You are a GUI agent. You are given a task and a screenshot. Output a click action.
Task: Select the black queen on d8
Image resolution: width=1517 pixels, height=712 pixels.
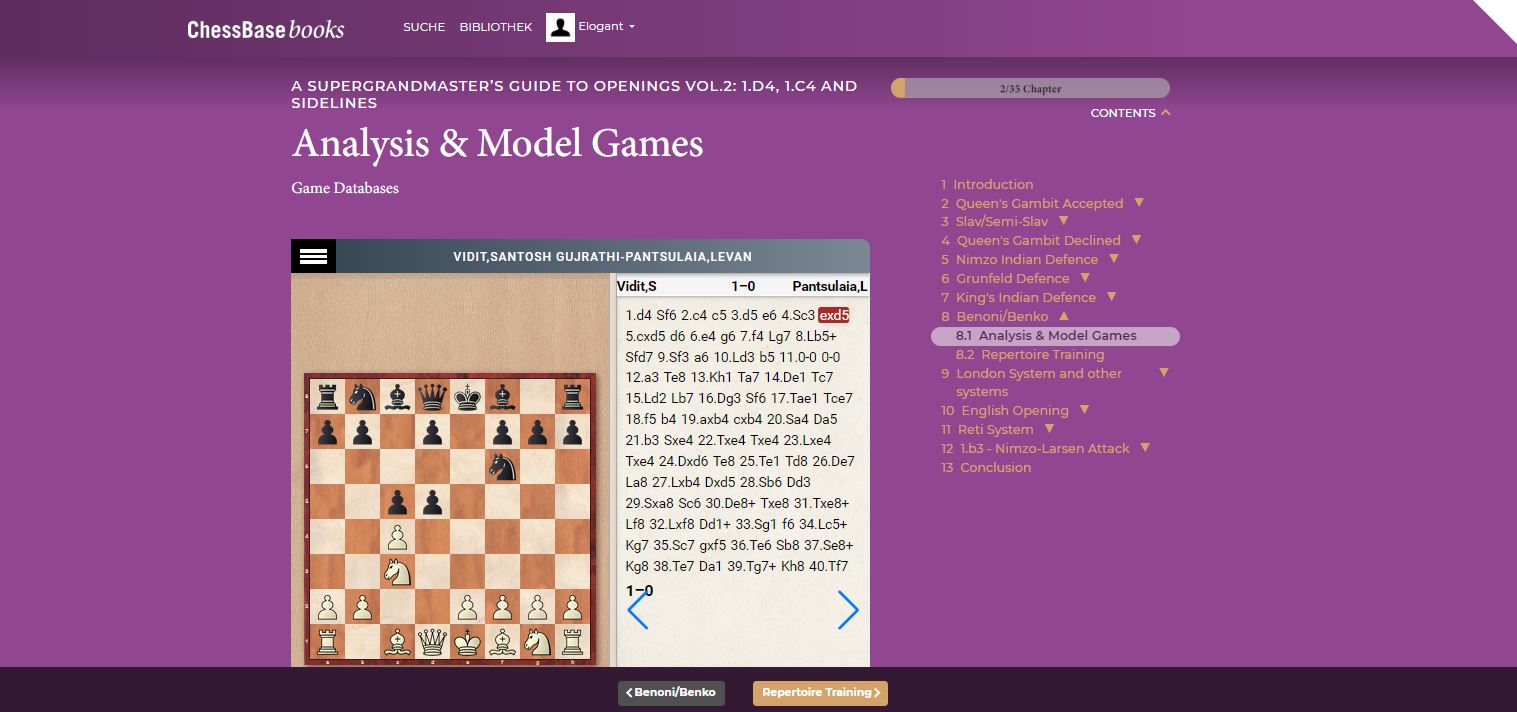pyautogui.click(x=433, y=398)
